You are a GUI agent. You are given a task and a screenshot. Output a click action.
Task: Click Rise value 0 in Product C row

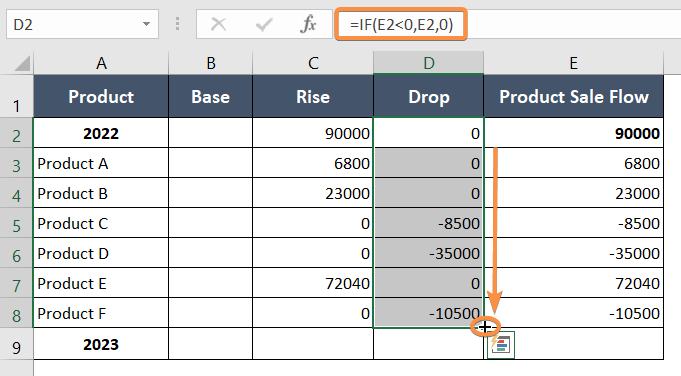(x=313, y=223)
